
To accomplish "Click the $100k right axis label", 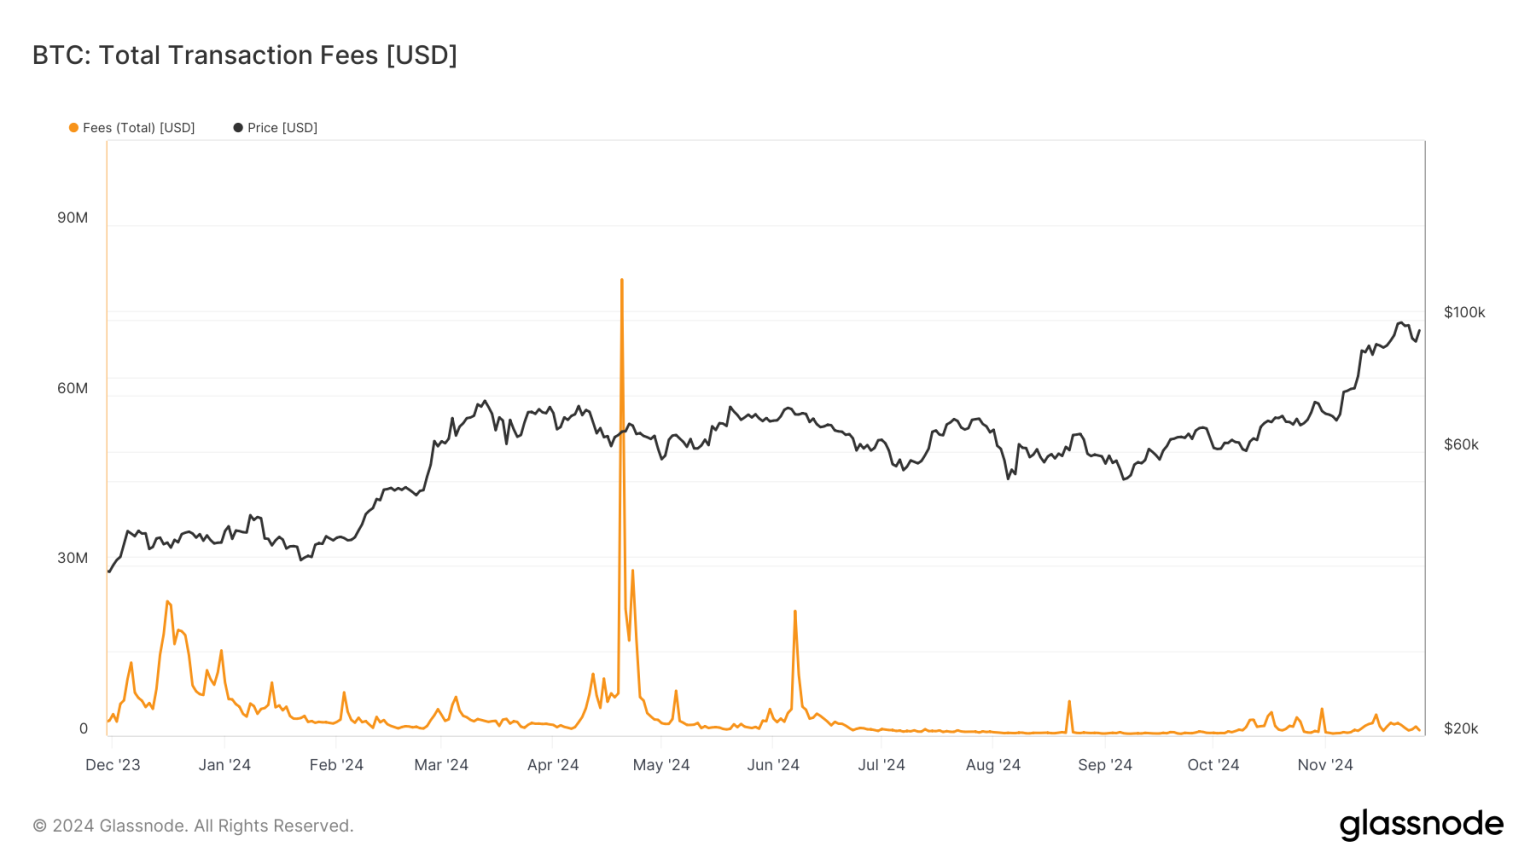I will [1464, 313].
